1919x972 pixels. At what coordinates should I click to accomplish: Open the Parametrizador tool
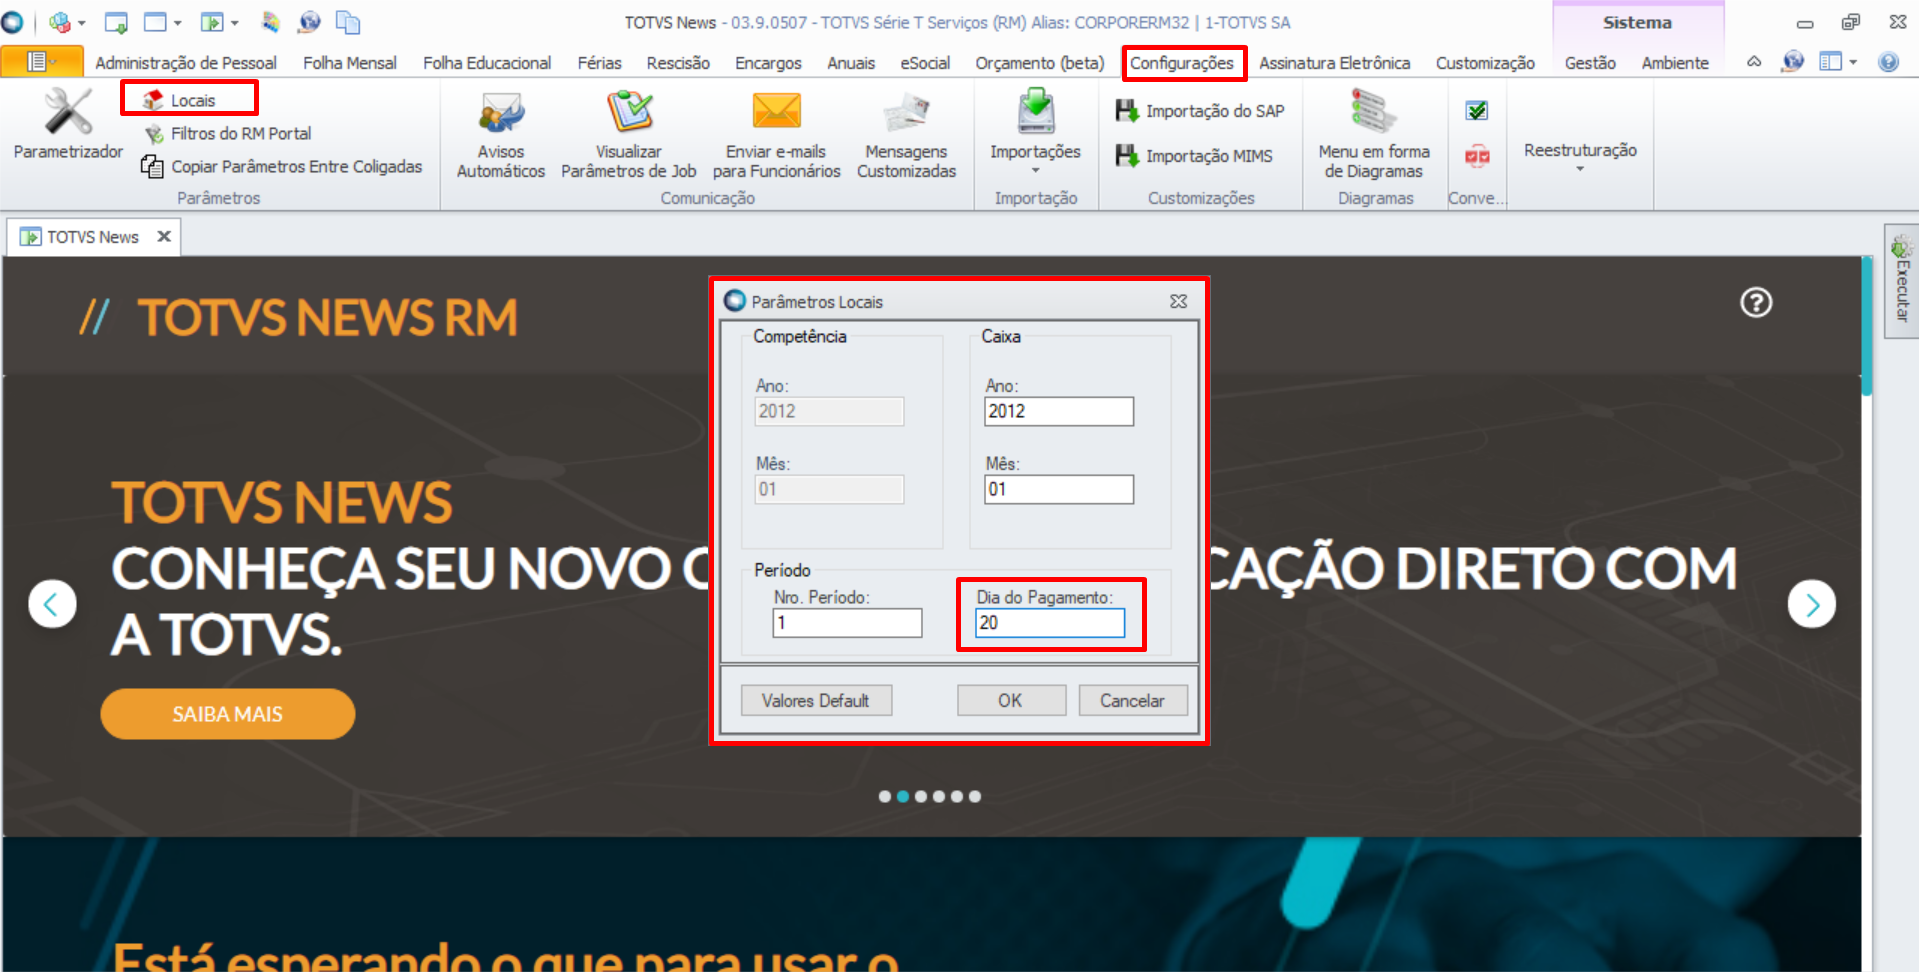(x=68, y=124)
